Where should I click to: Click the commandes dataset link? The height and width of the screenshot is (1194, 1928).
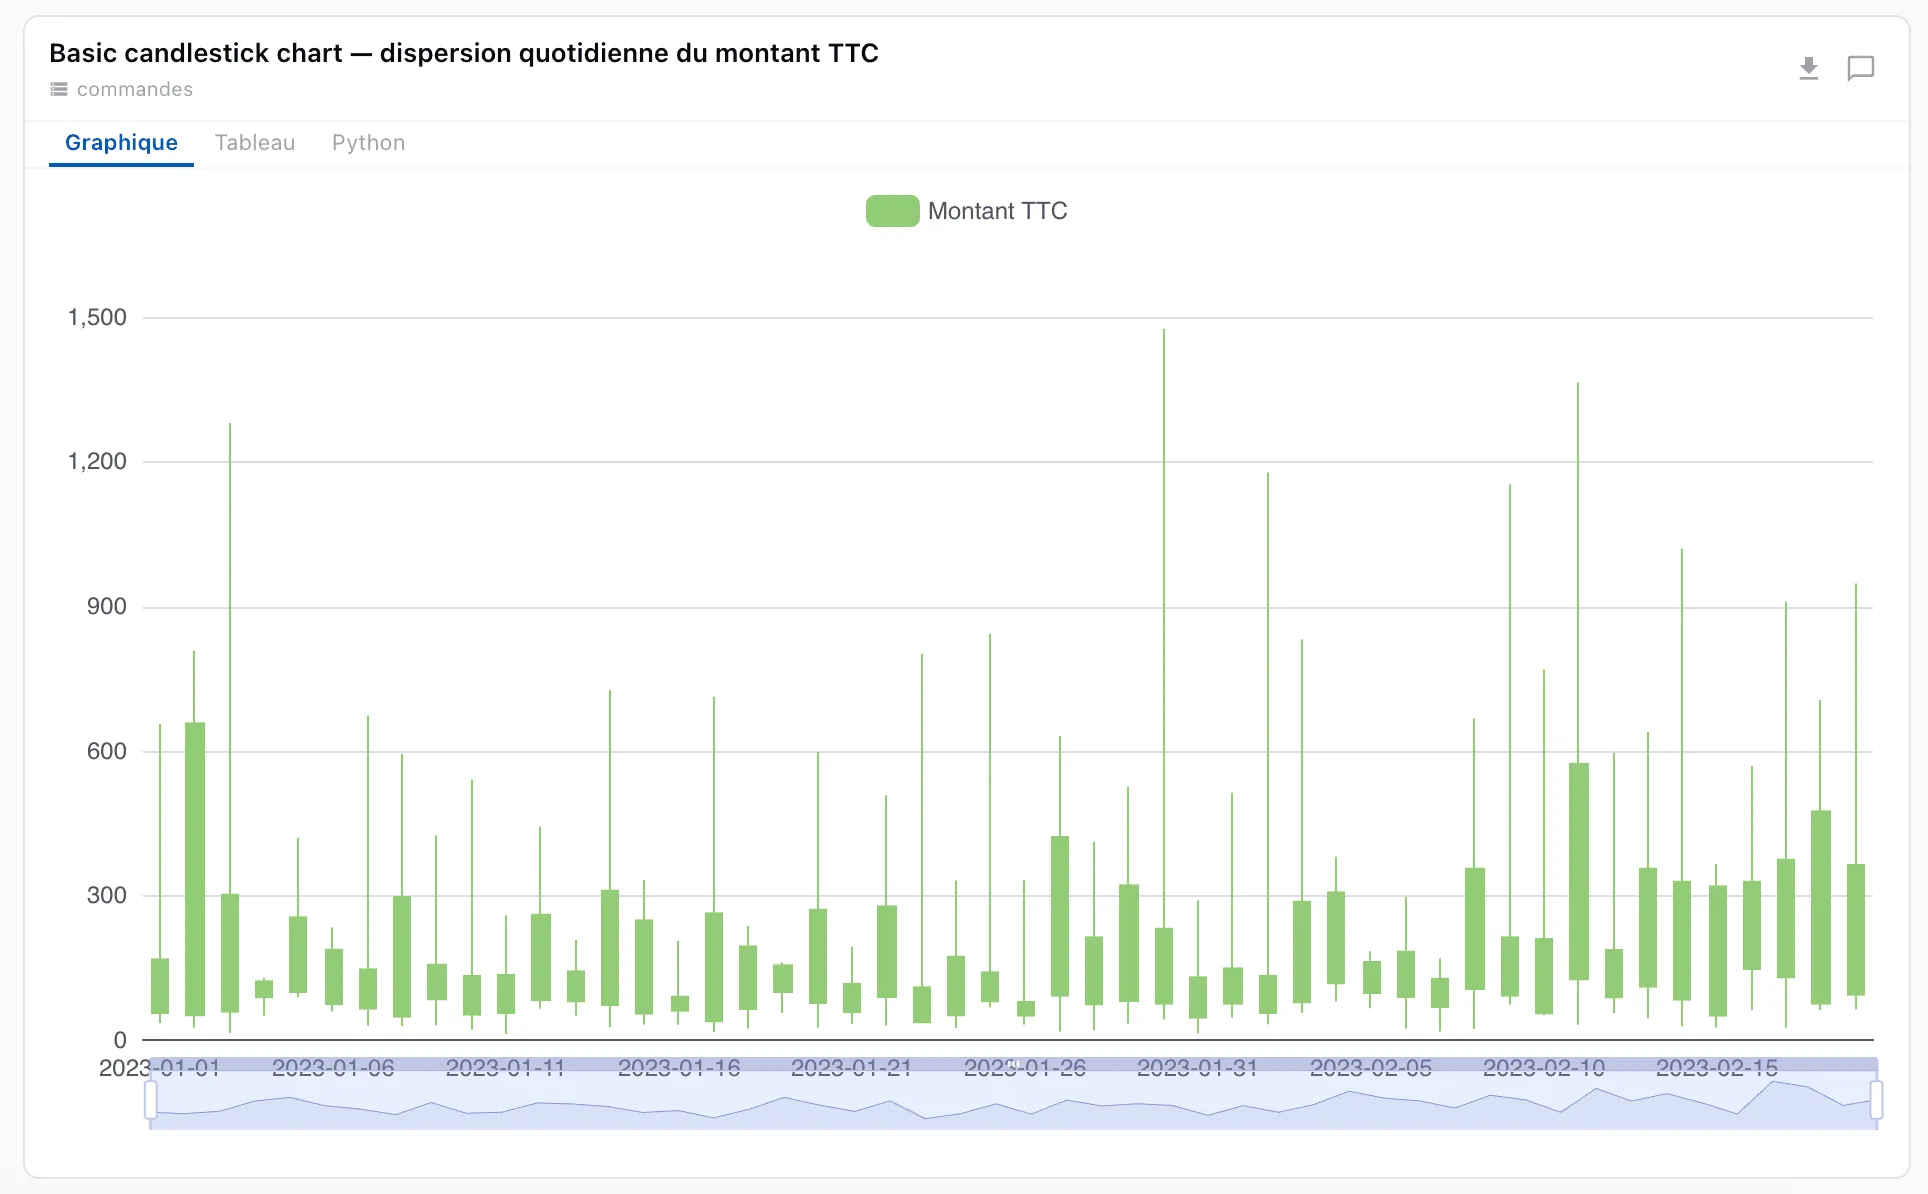tap(135, 89)
